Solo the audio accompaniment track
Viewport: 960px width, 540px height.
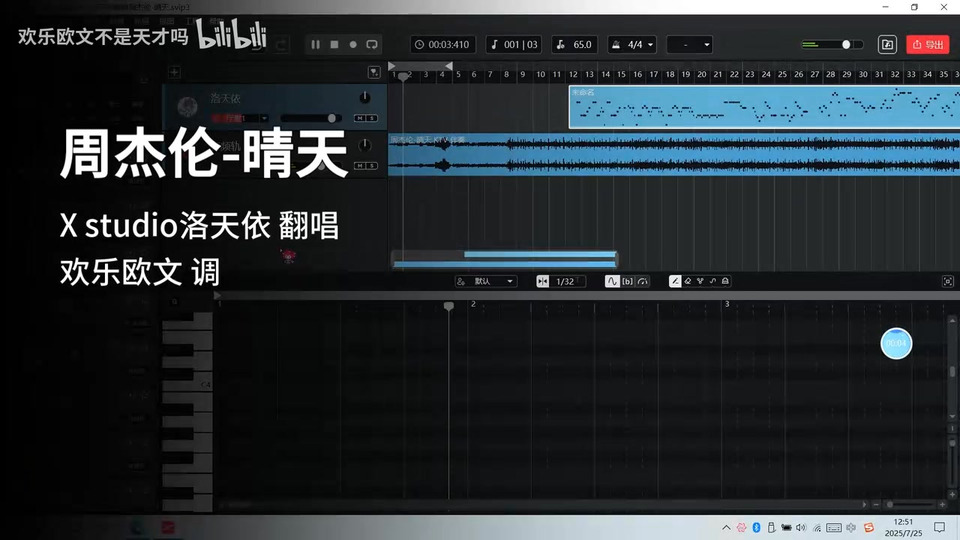click(372, 166)
